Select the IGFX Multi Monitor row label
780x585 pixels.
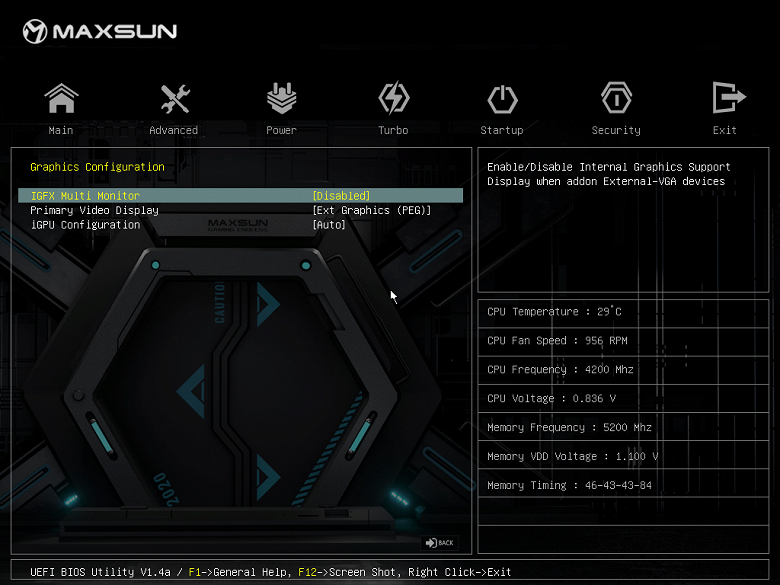point(85,196)
